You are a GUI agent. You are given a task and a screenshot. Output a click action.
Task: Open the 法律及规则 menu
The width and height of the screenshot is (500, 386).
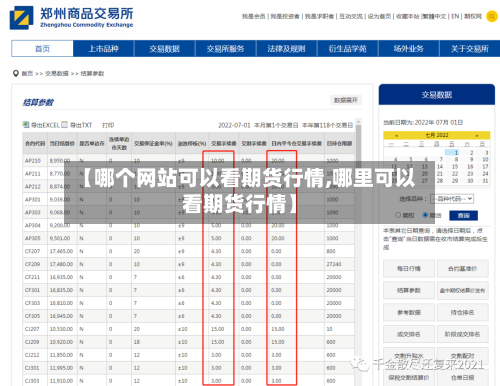click(286, 49)
